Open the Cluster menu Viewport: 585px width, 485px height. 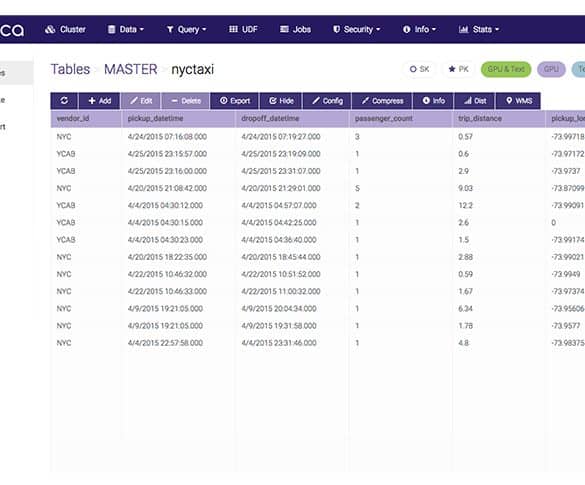pyautogui.click(x=65, y=29)
